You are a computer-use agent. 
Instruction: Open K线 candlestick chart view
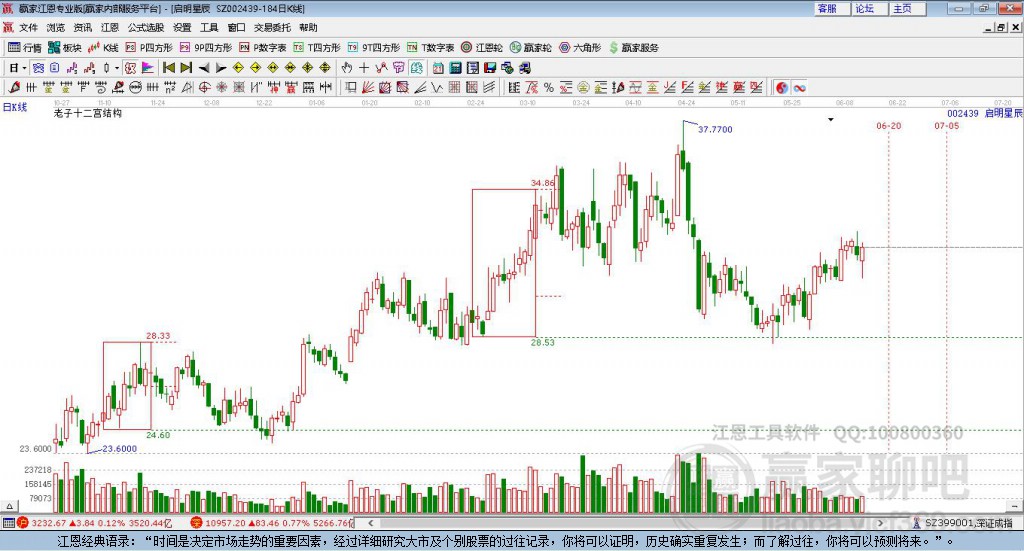coord(103,48)
